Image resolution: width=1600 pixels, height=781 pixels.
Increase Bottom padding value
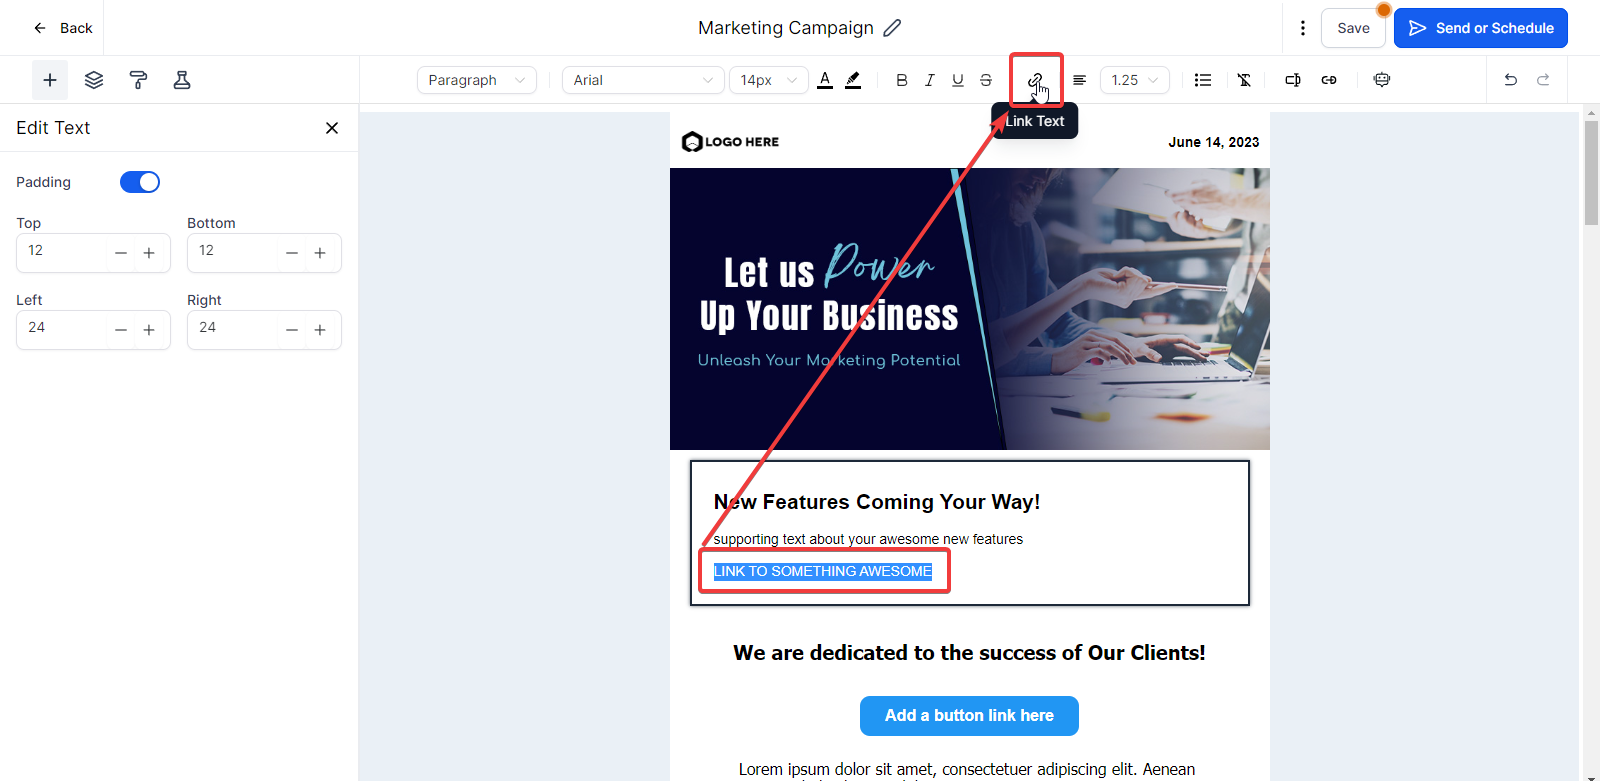[320, 253]
